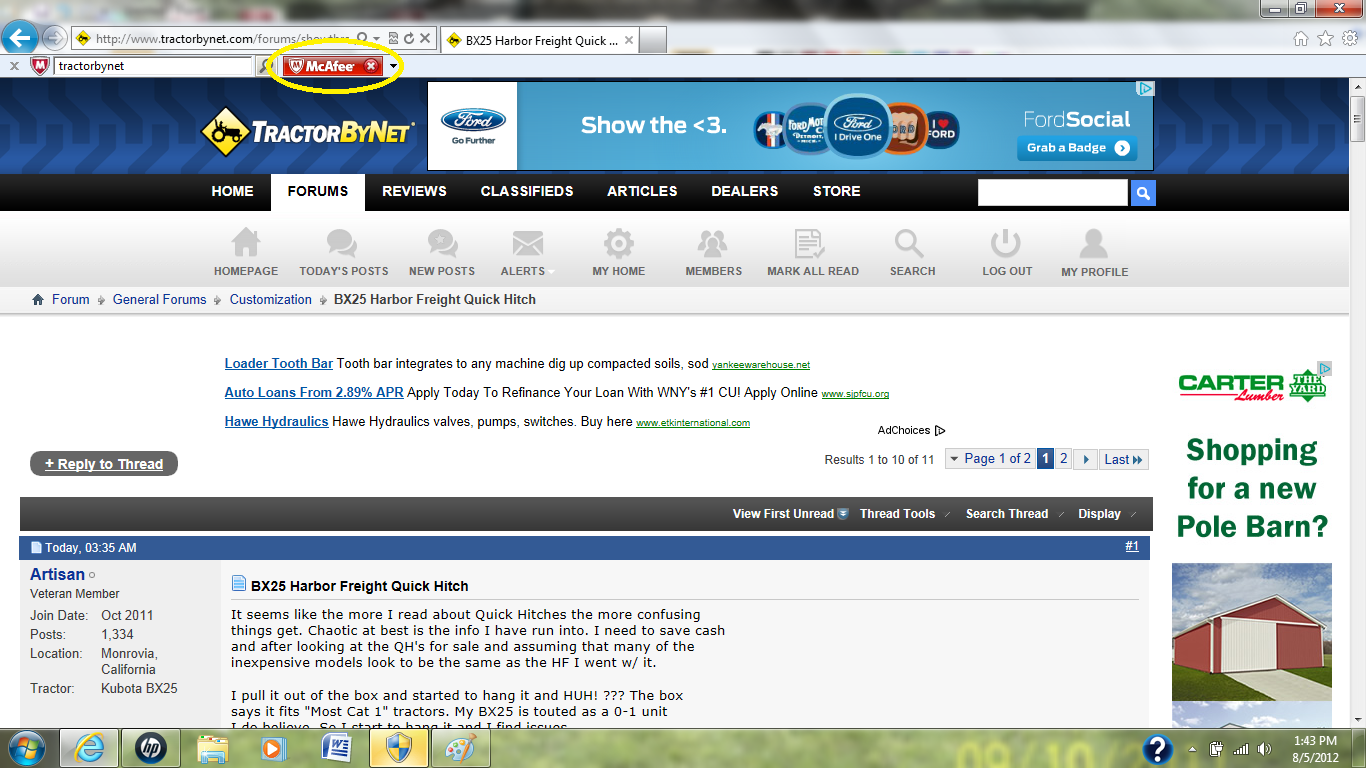Launch Microsoft Word from the taskbar
The height and width of the screenshot is (768, 1366).
click(337, 748)
